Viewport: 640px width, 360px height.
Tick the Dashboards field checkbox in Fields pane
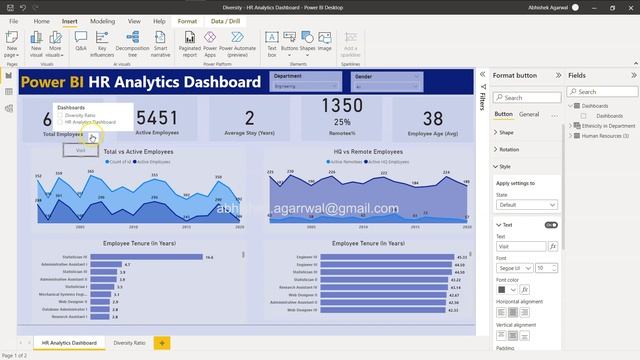[x=584, y=116]
